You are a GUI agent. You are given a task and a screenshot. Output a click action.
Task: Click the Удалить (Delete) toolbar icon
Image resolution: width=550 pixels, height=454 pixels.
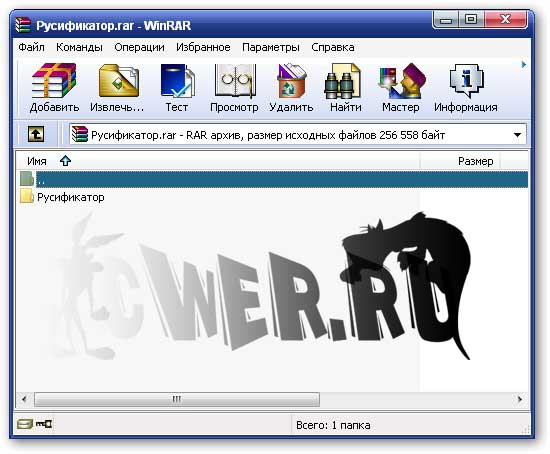[x=291, y=81]
